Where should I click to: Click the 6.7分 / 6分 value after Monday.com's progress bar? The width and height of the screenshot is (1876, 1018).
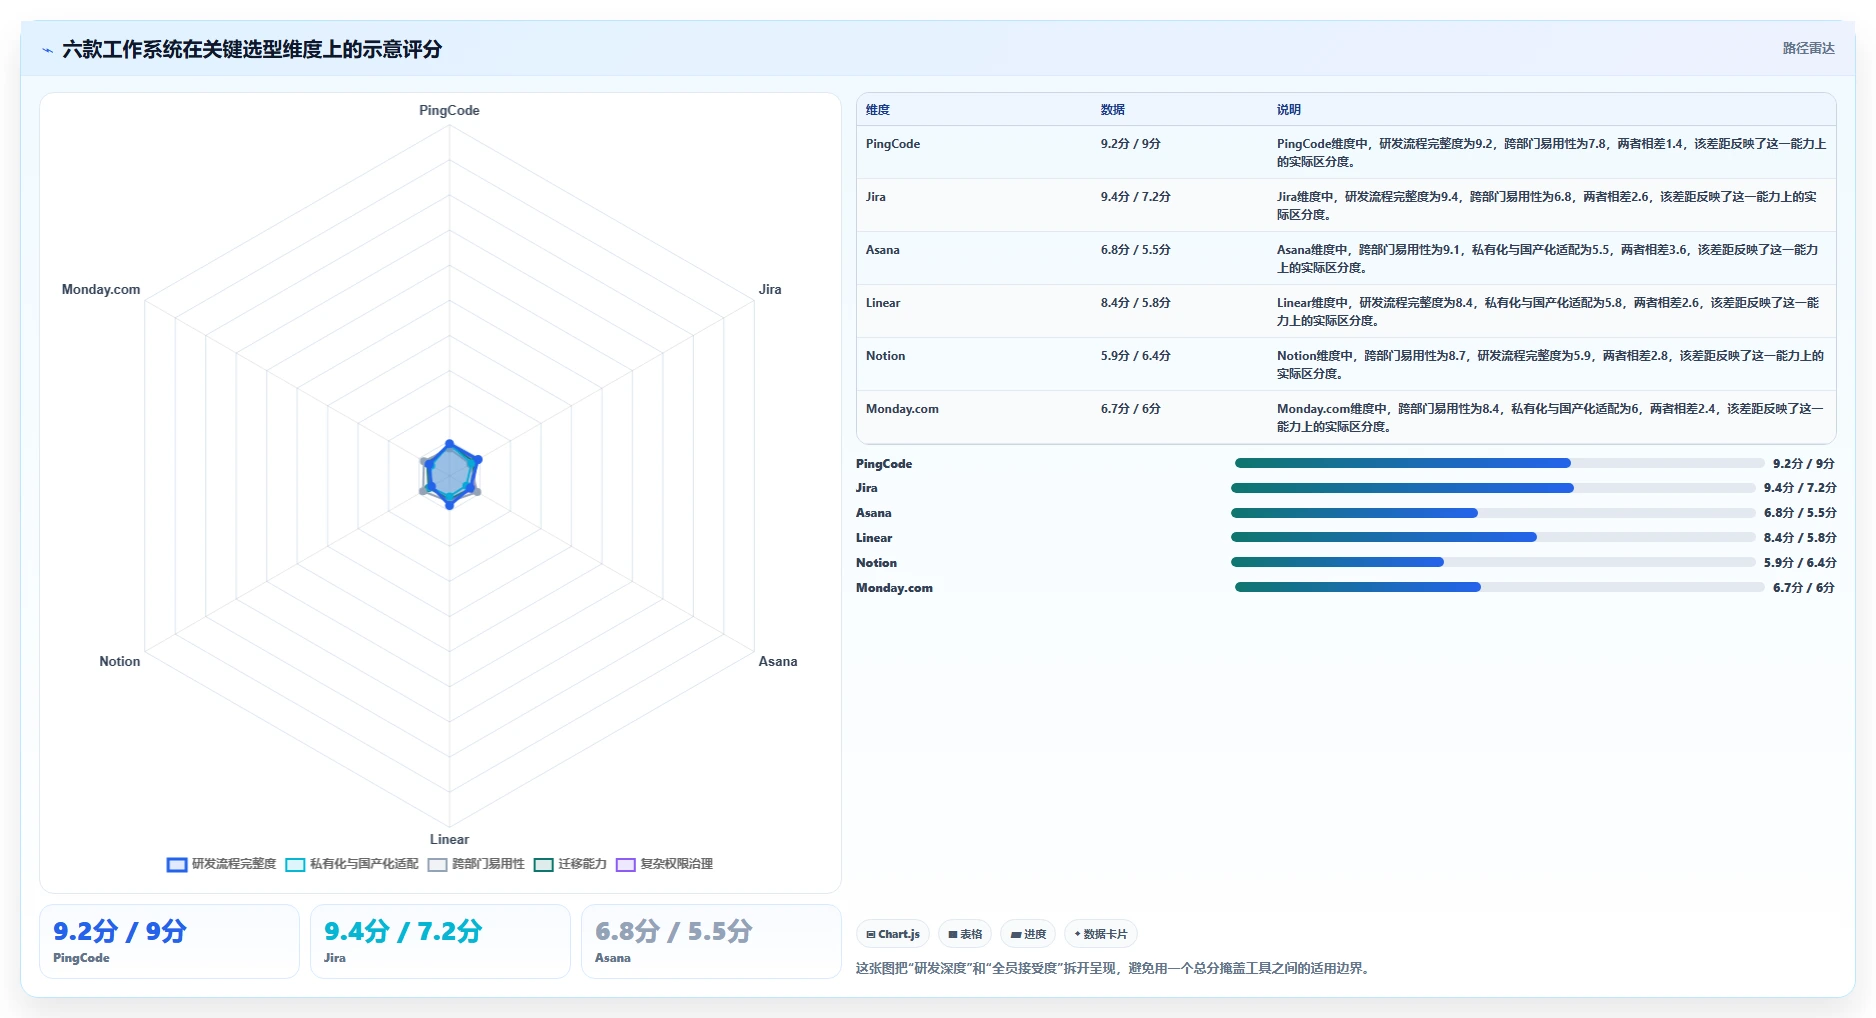(1804, 588)
